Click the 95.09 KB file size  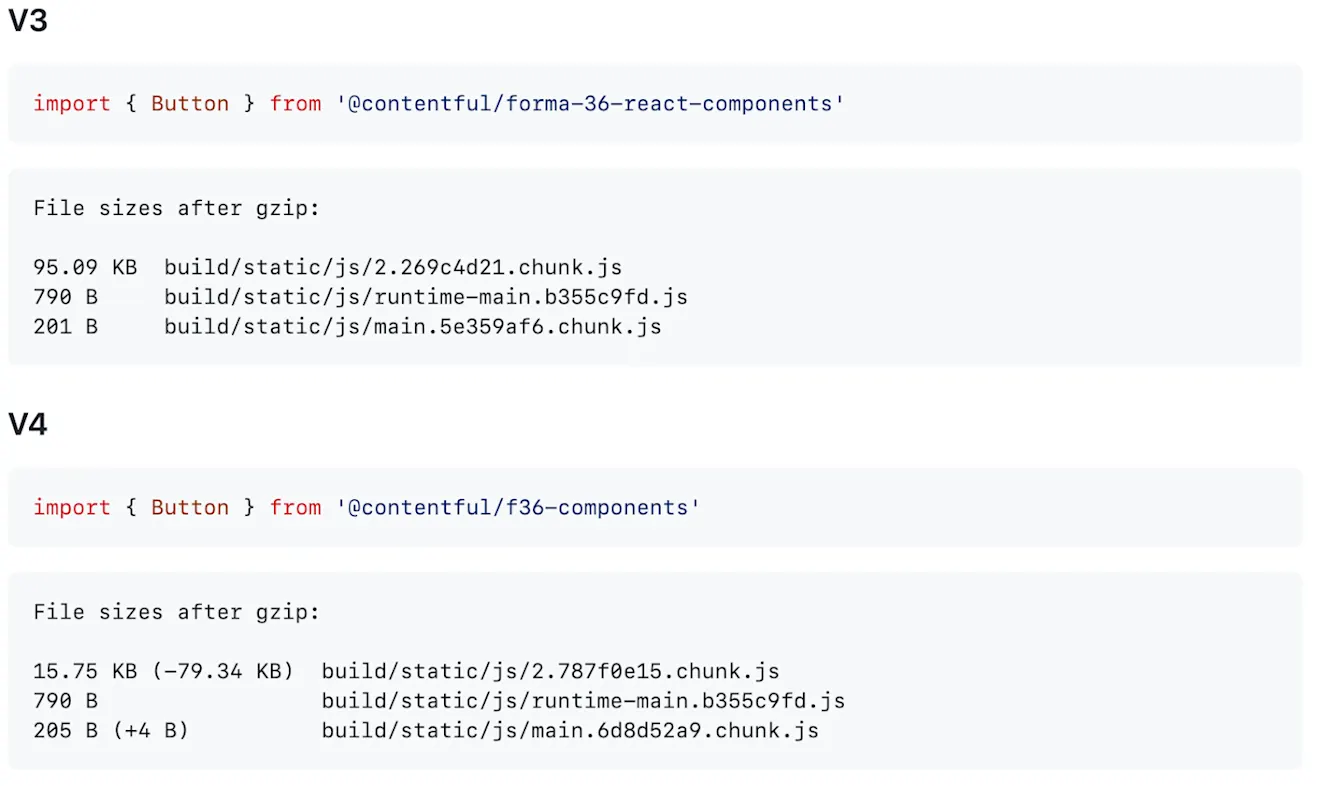[x=85, y=268]
